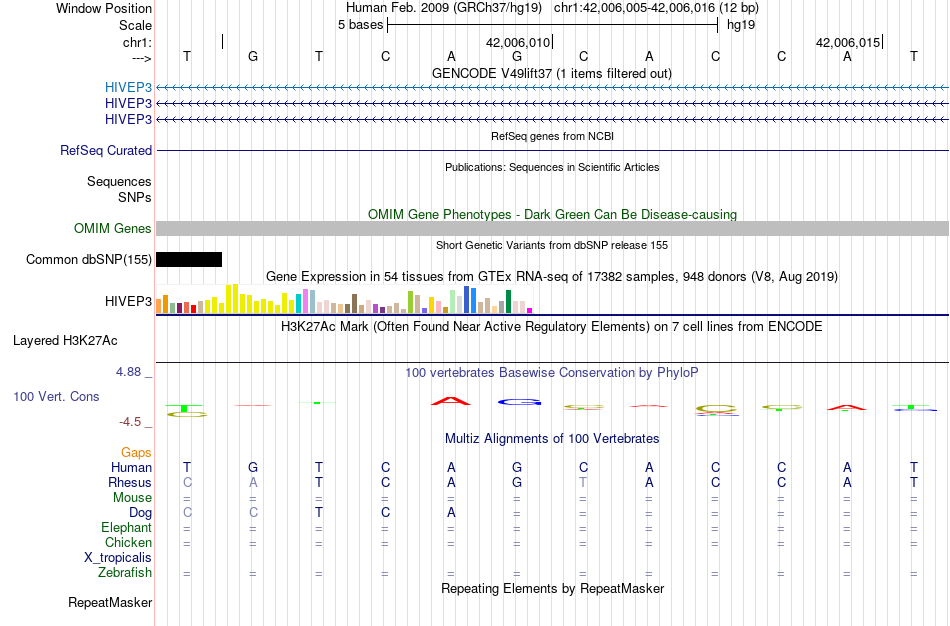
Task: Open the 'RefSeq Curated' track label
Action: (106, 150)
